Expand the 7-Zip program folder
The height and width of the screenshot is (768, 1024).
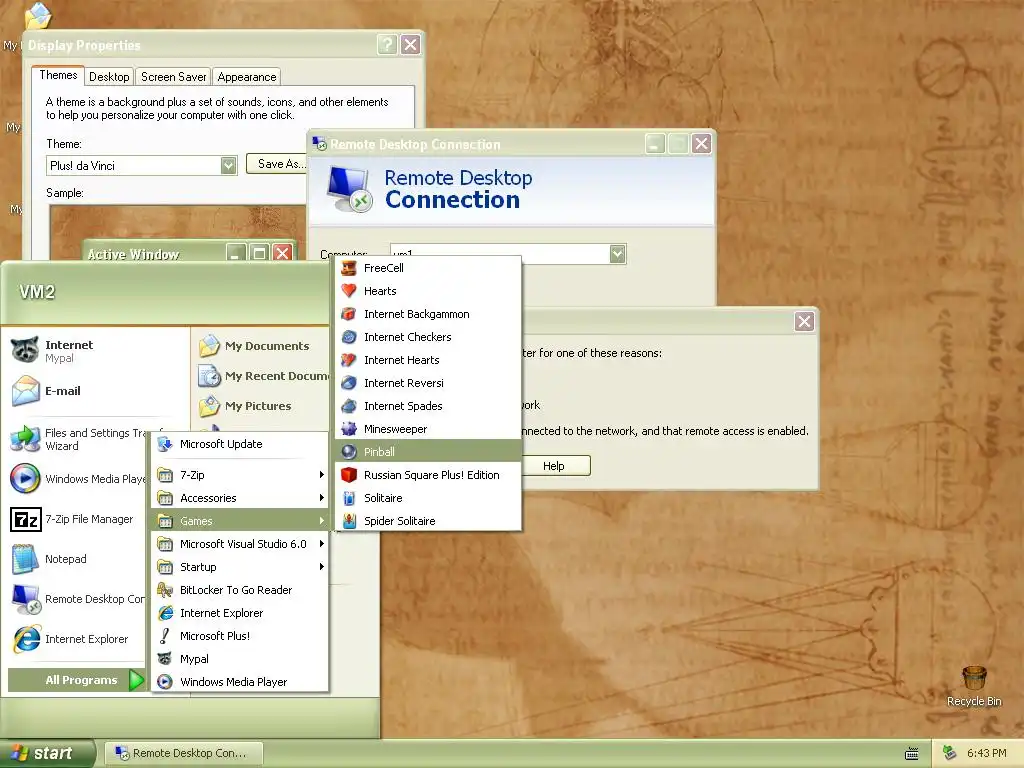click(240, 475)
